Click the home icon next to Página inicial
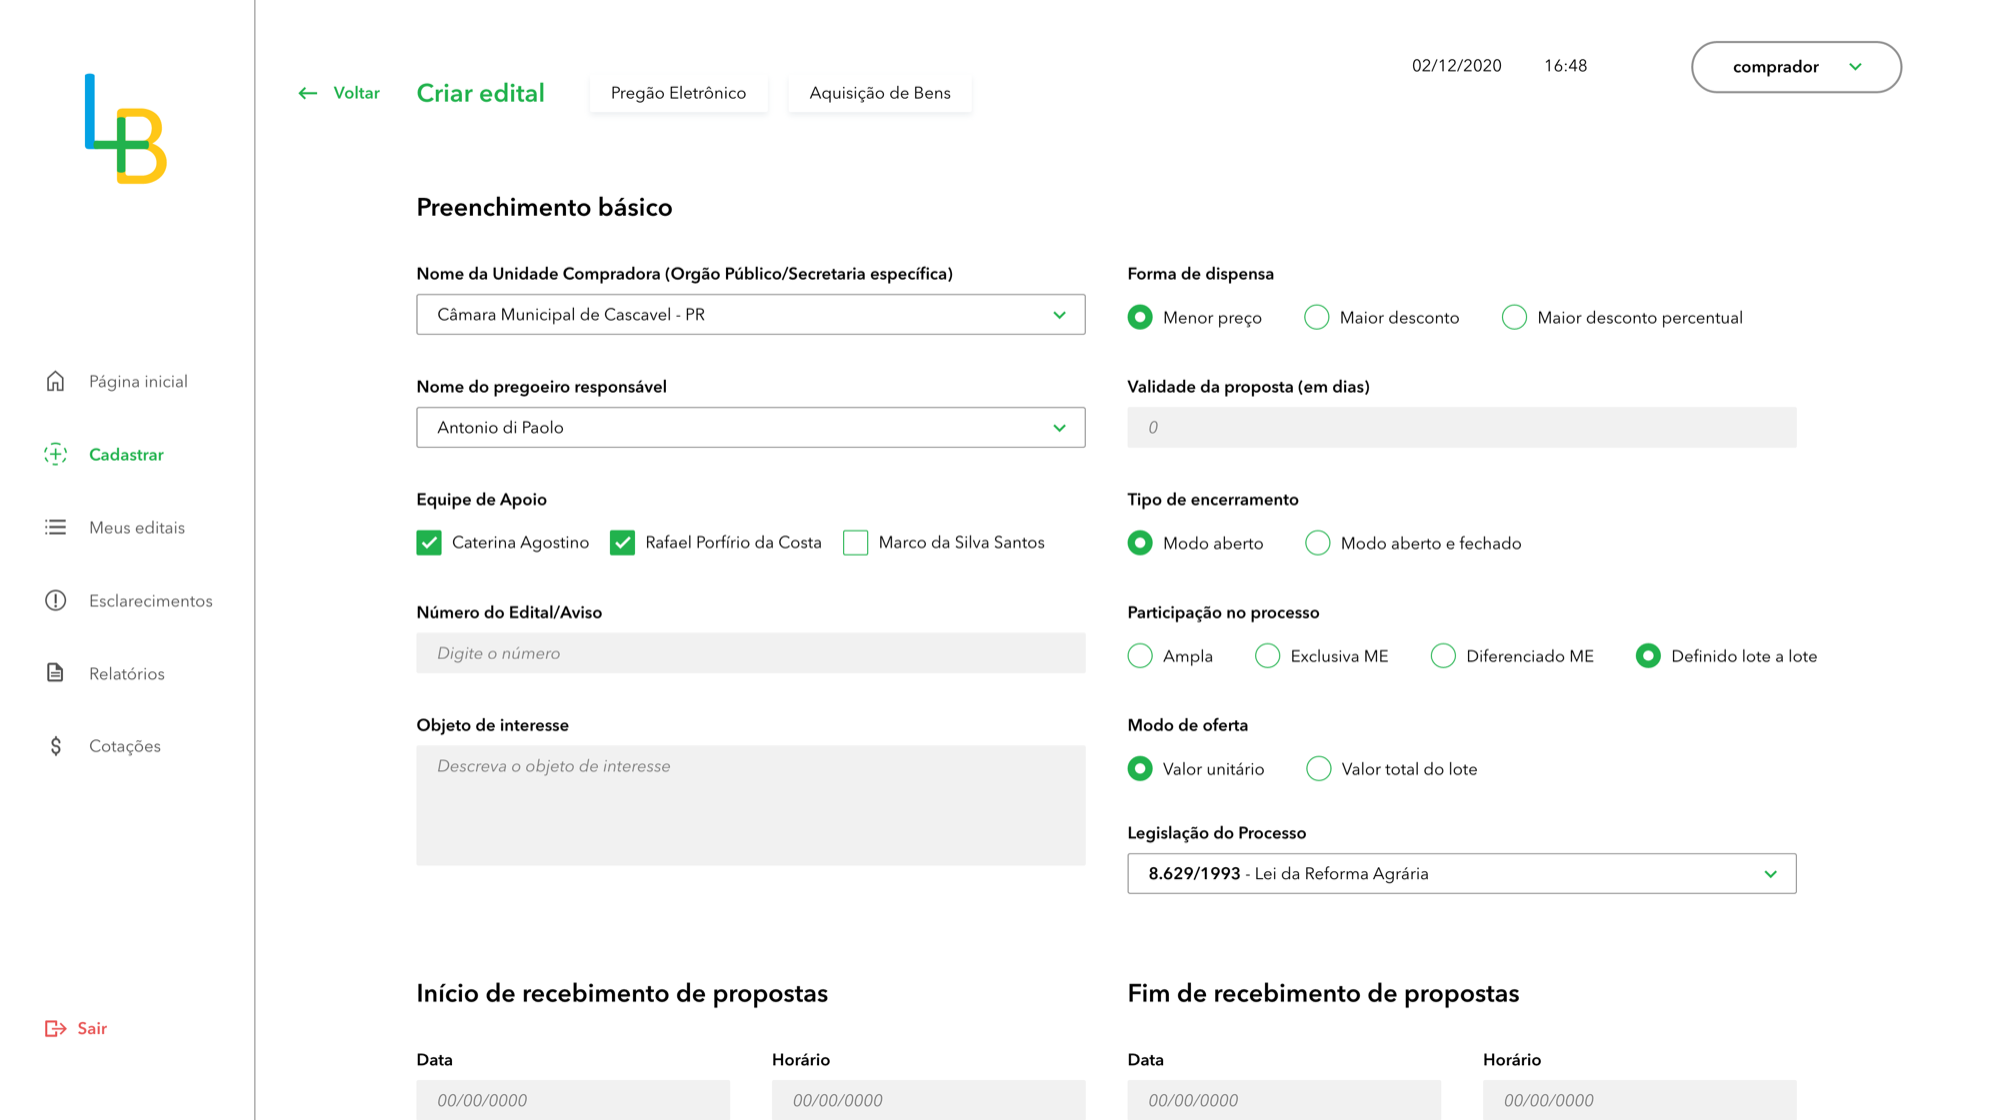Viewport: 2000px width, 1120px height. click(55, 381)
